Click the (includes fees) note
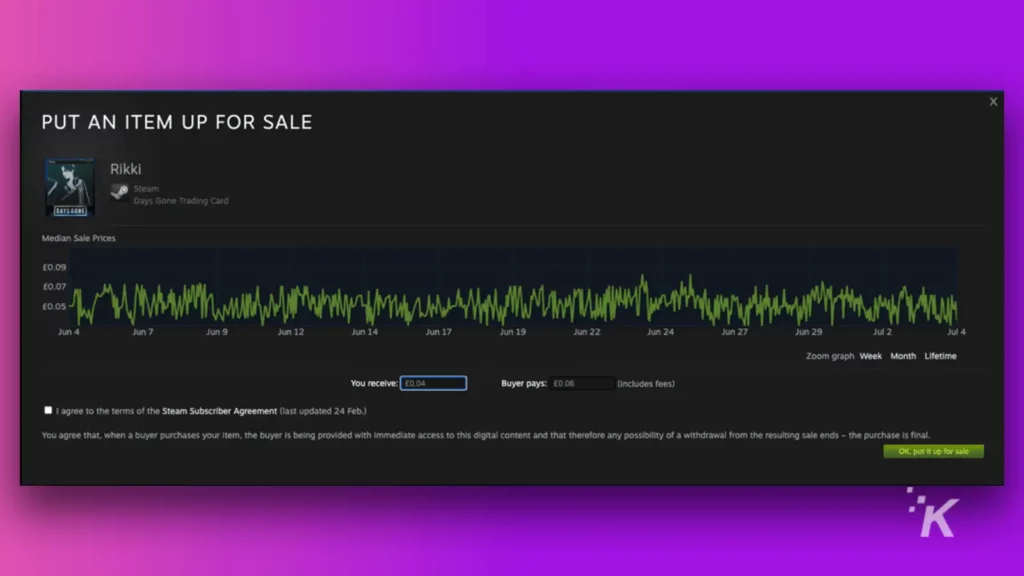The width and height of the screenshot is (1024, 576). [646, 384]
